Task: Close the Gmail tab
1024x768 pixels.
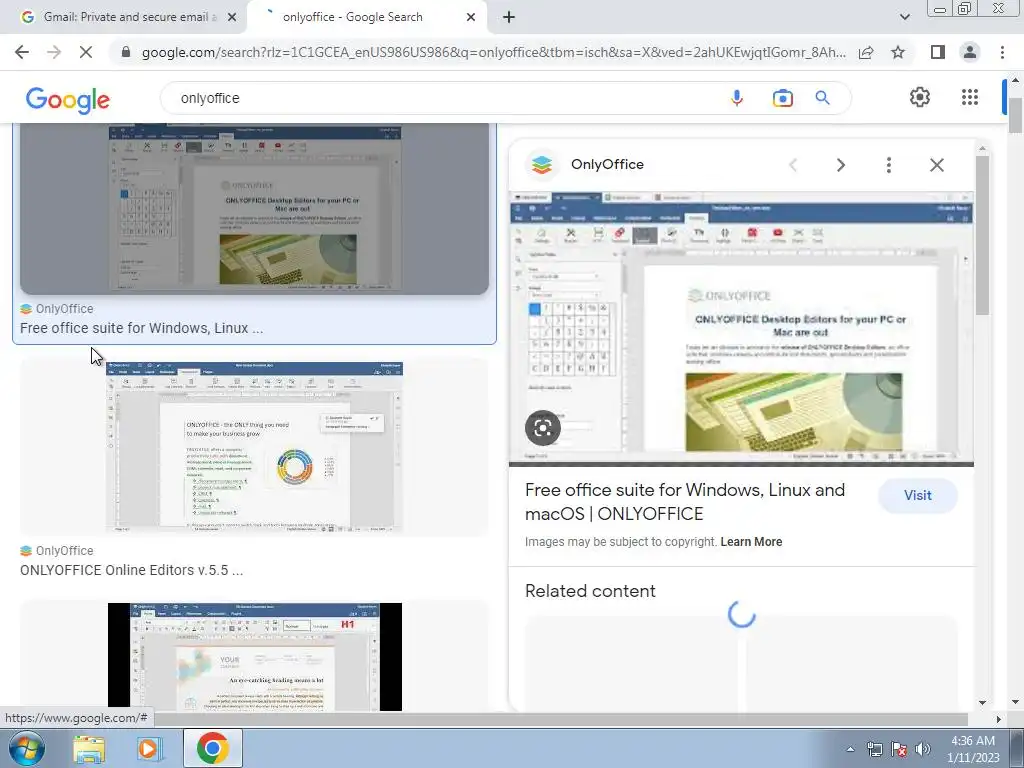Action: [232, 18]
